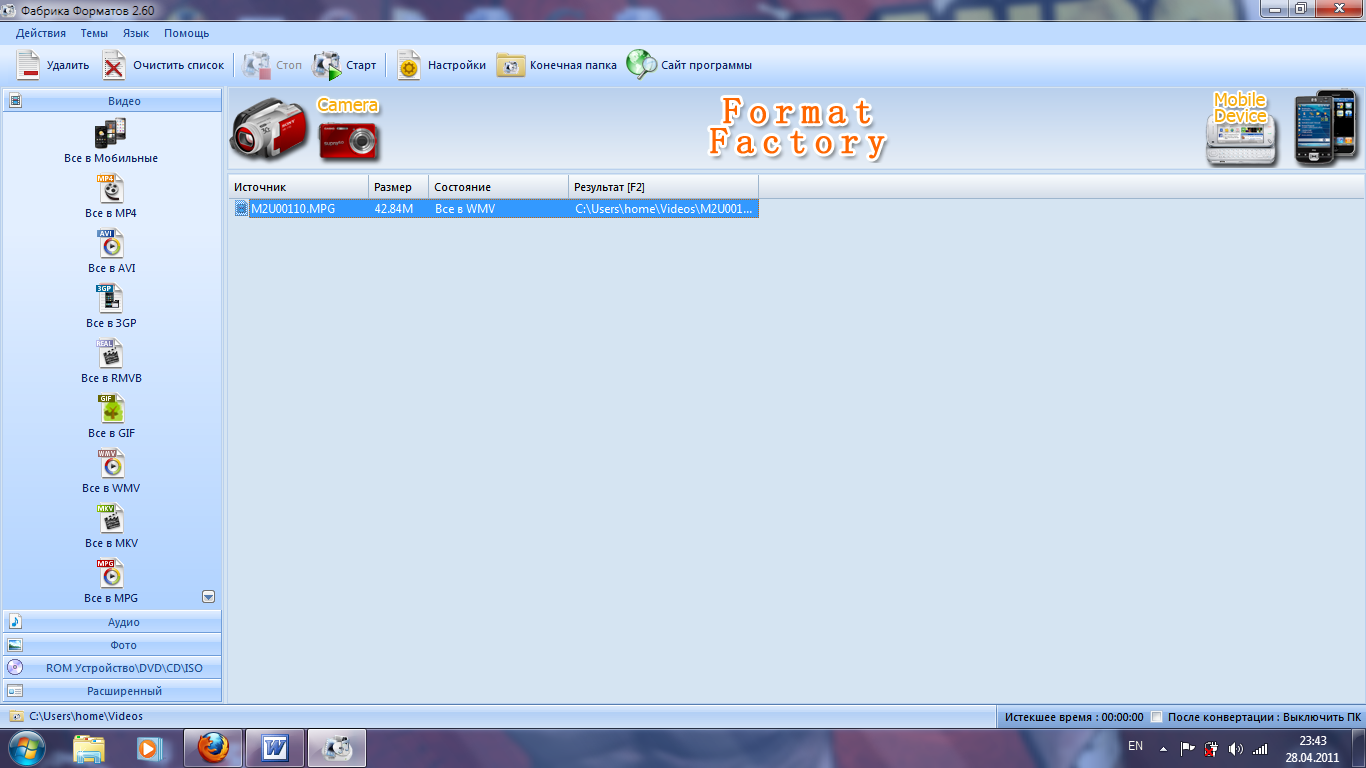Collapse the Видео panel header
The image size is (1366, 768).
pos(112,101)
